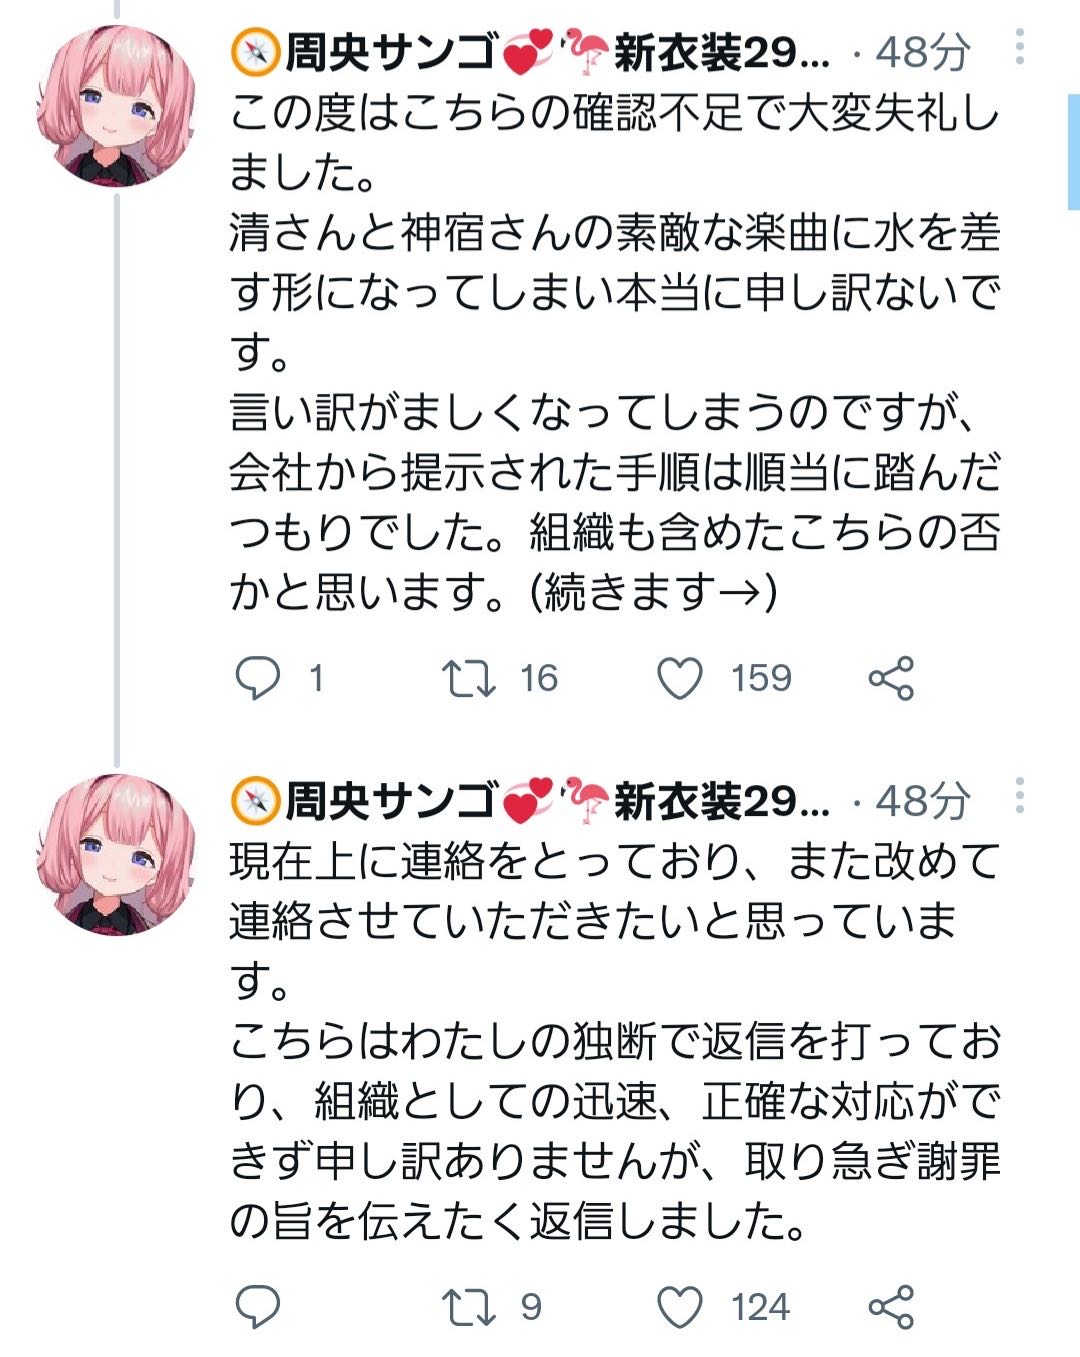Reply to the second tweet
This screenshot has width=1080, height=1357.
coord(257,1307)
